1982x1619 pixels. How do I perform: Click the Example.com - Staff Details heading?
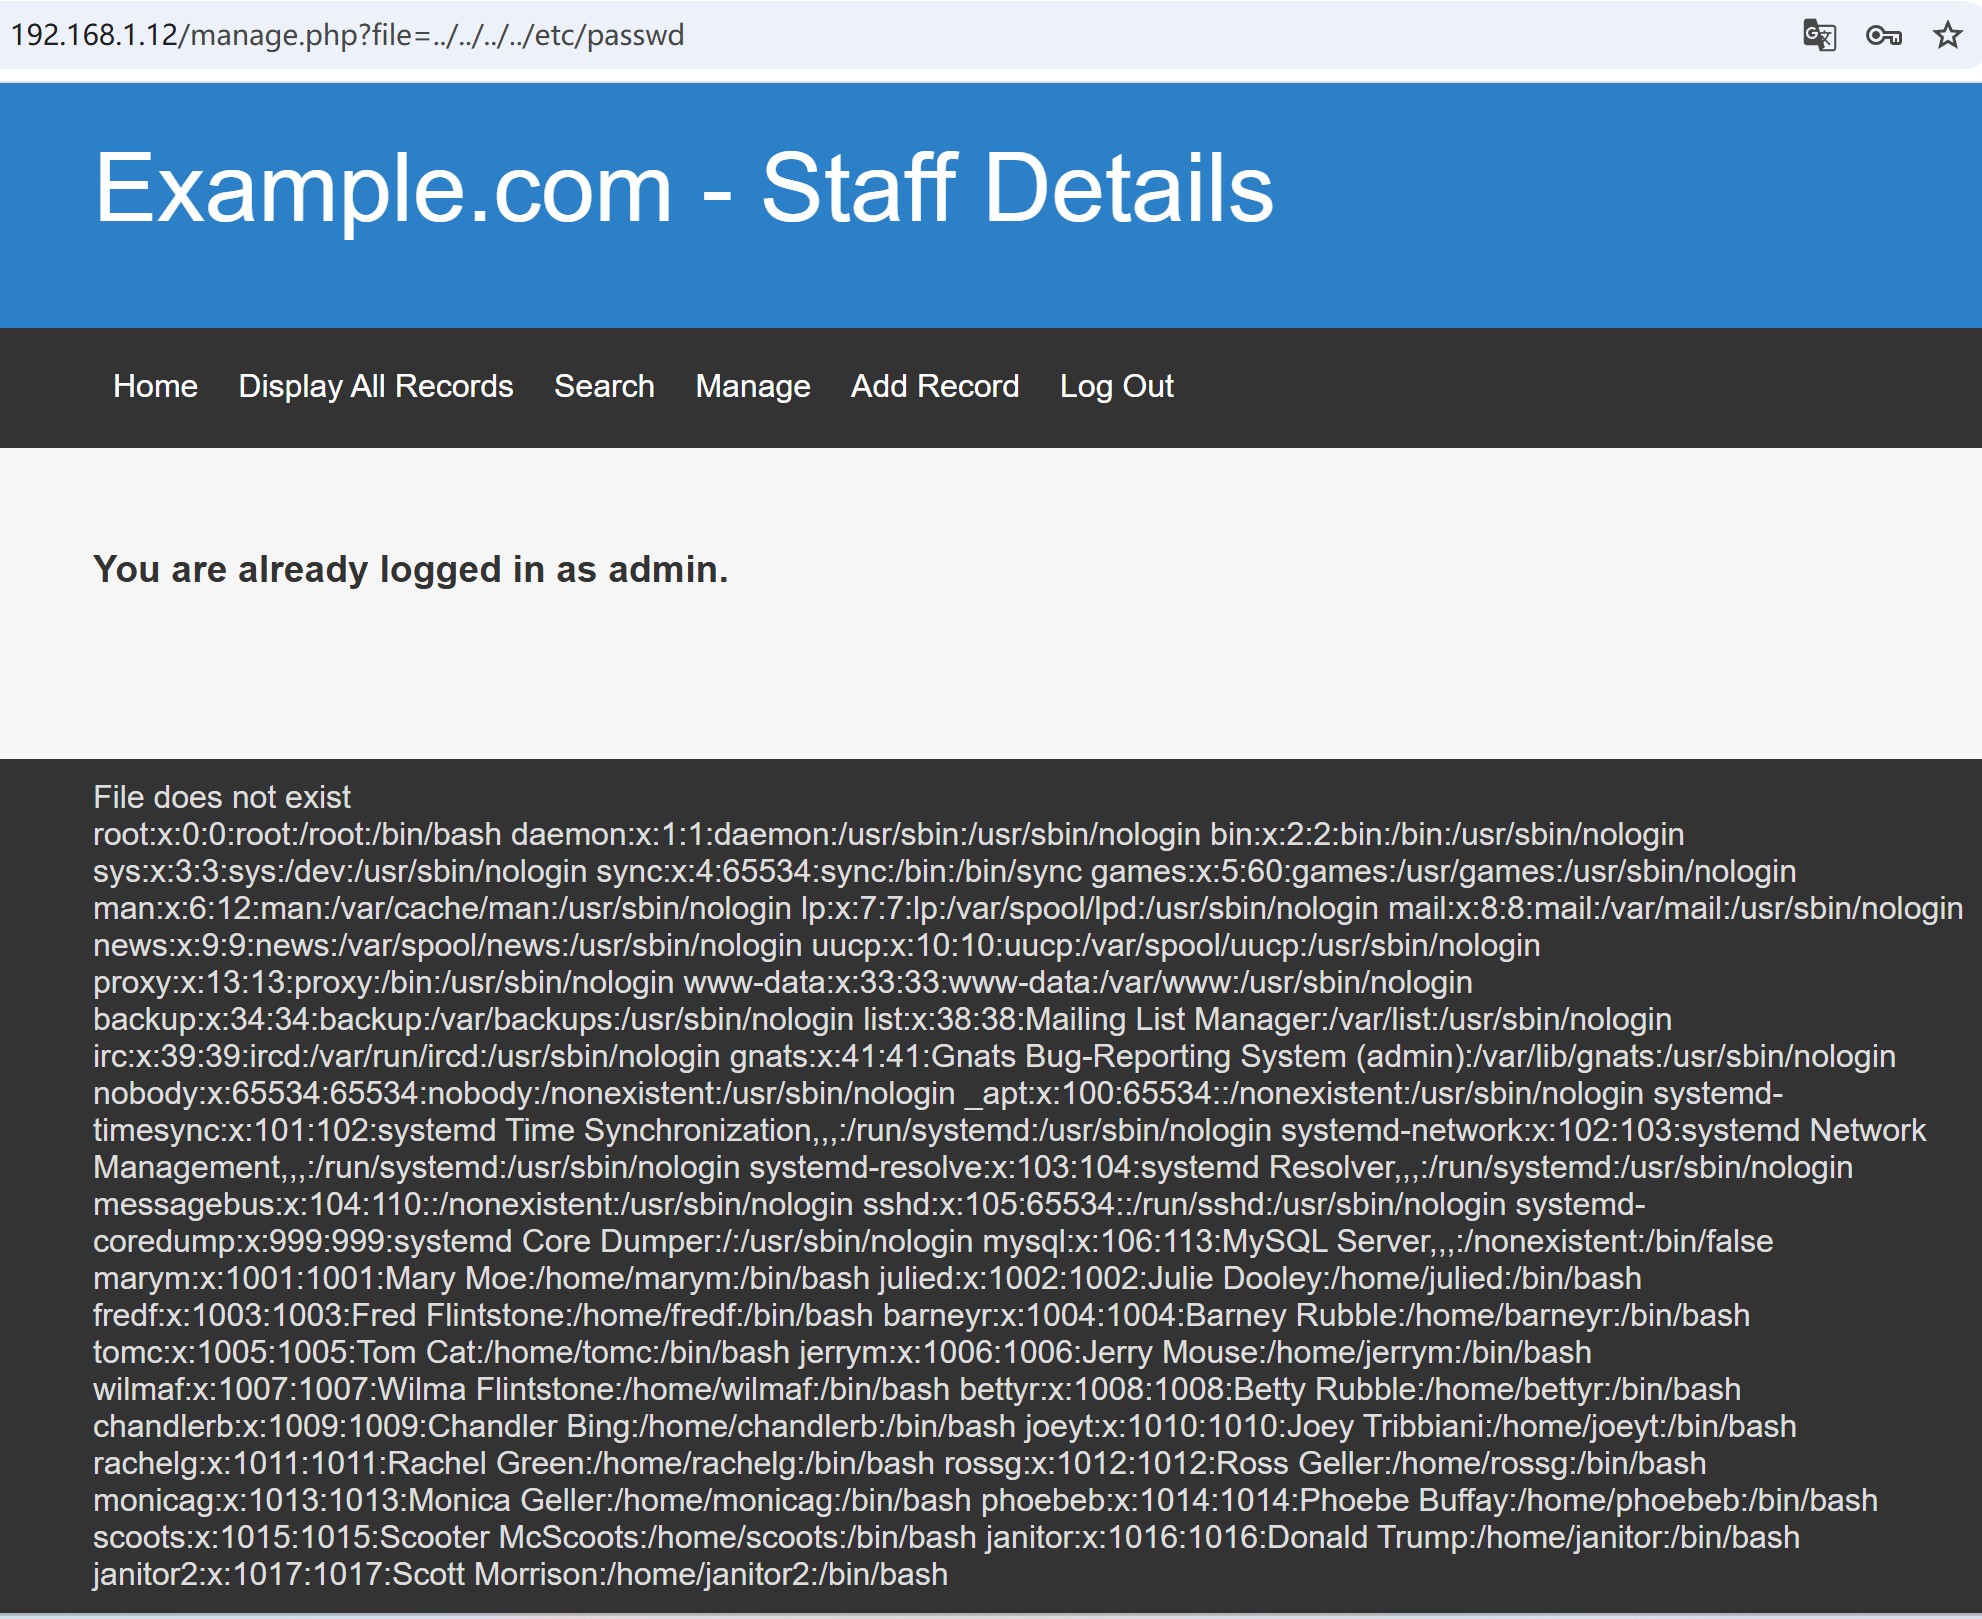pyautogui.click(x=683, y=188)
